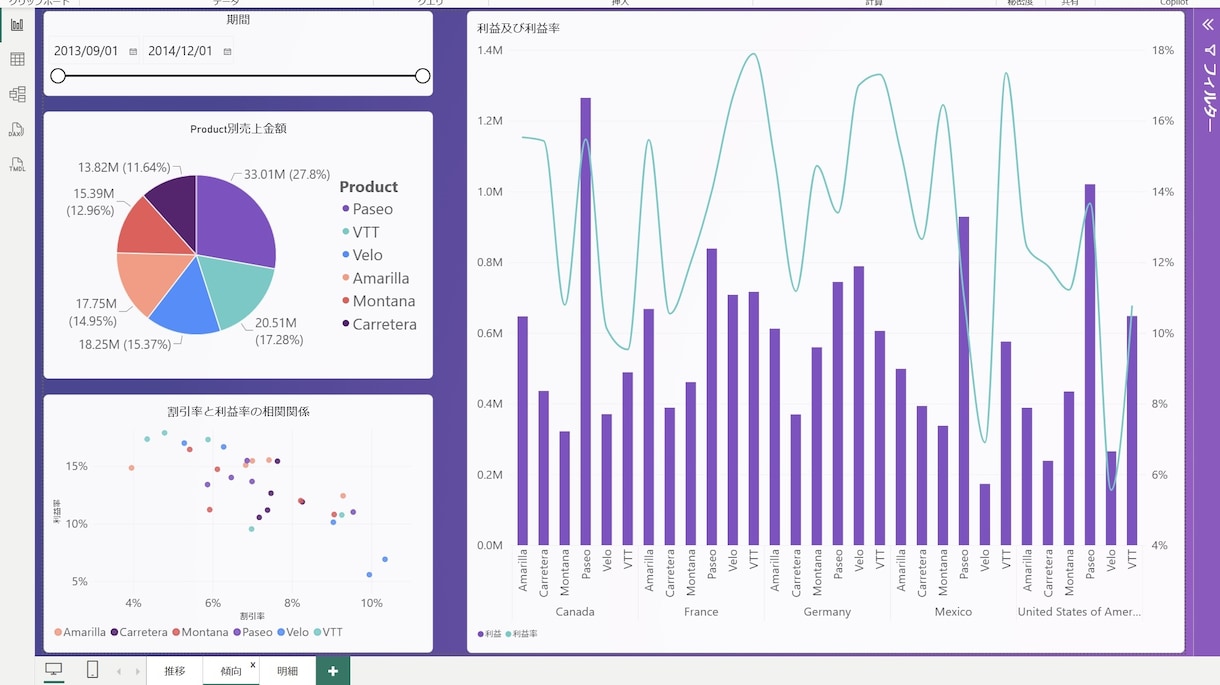1220x685 pixels.
Task: Select Amarilla in the pie chart Product legend
Action: [x=375, y=278]
